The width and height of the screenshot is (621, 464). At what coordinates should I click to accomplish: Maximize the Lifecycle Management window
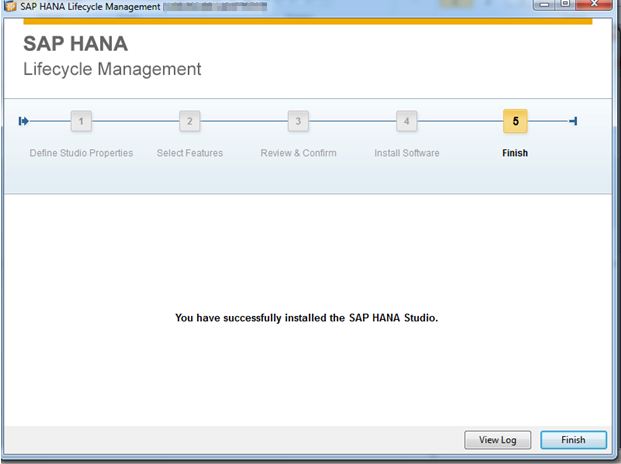[566, 4]
